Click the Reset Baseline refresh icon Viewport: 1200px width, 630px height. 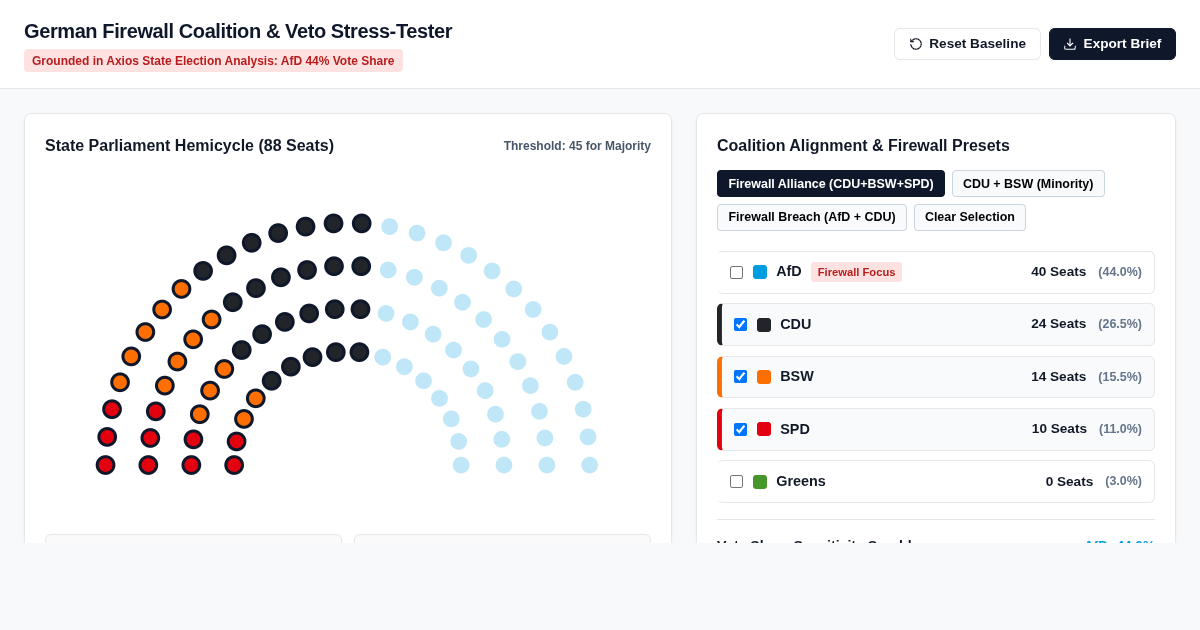[916, 44]
